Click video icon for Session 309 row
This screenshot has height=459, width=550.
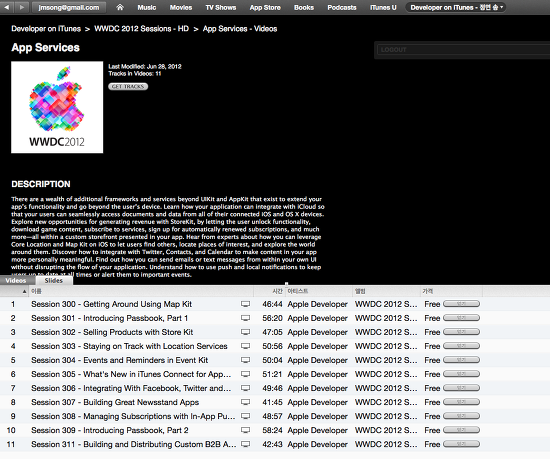(246, 430)
